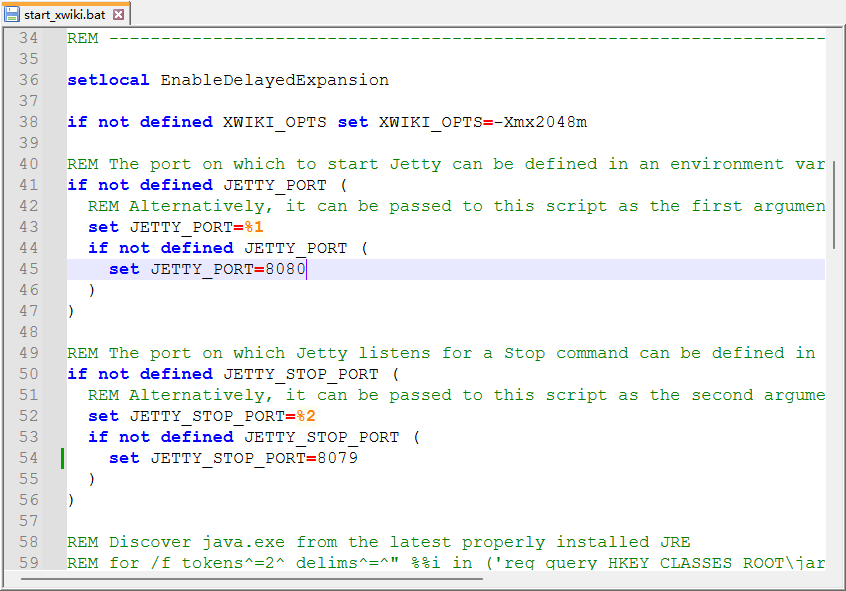Click the EnableDelayedExpansion keyword
Image resolution: width=846 pixels, height=591 pixels.
coord(274,80)
